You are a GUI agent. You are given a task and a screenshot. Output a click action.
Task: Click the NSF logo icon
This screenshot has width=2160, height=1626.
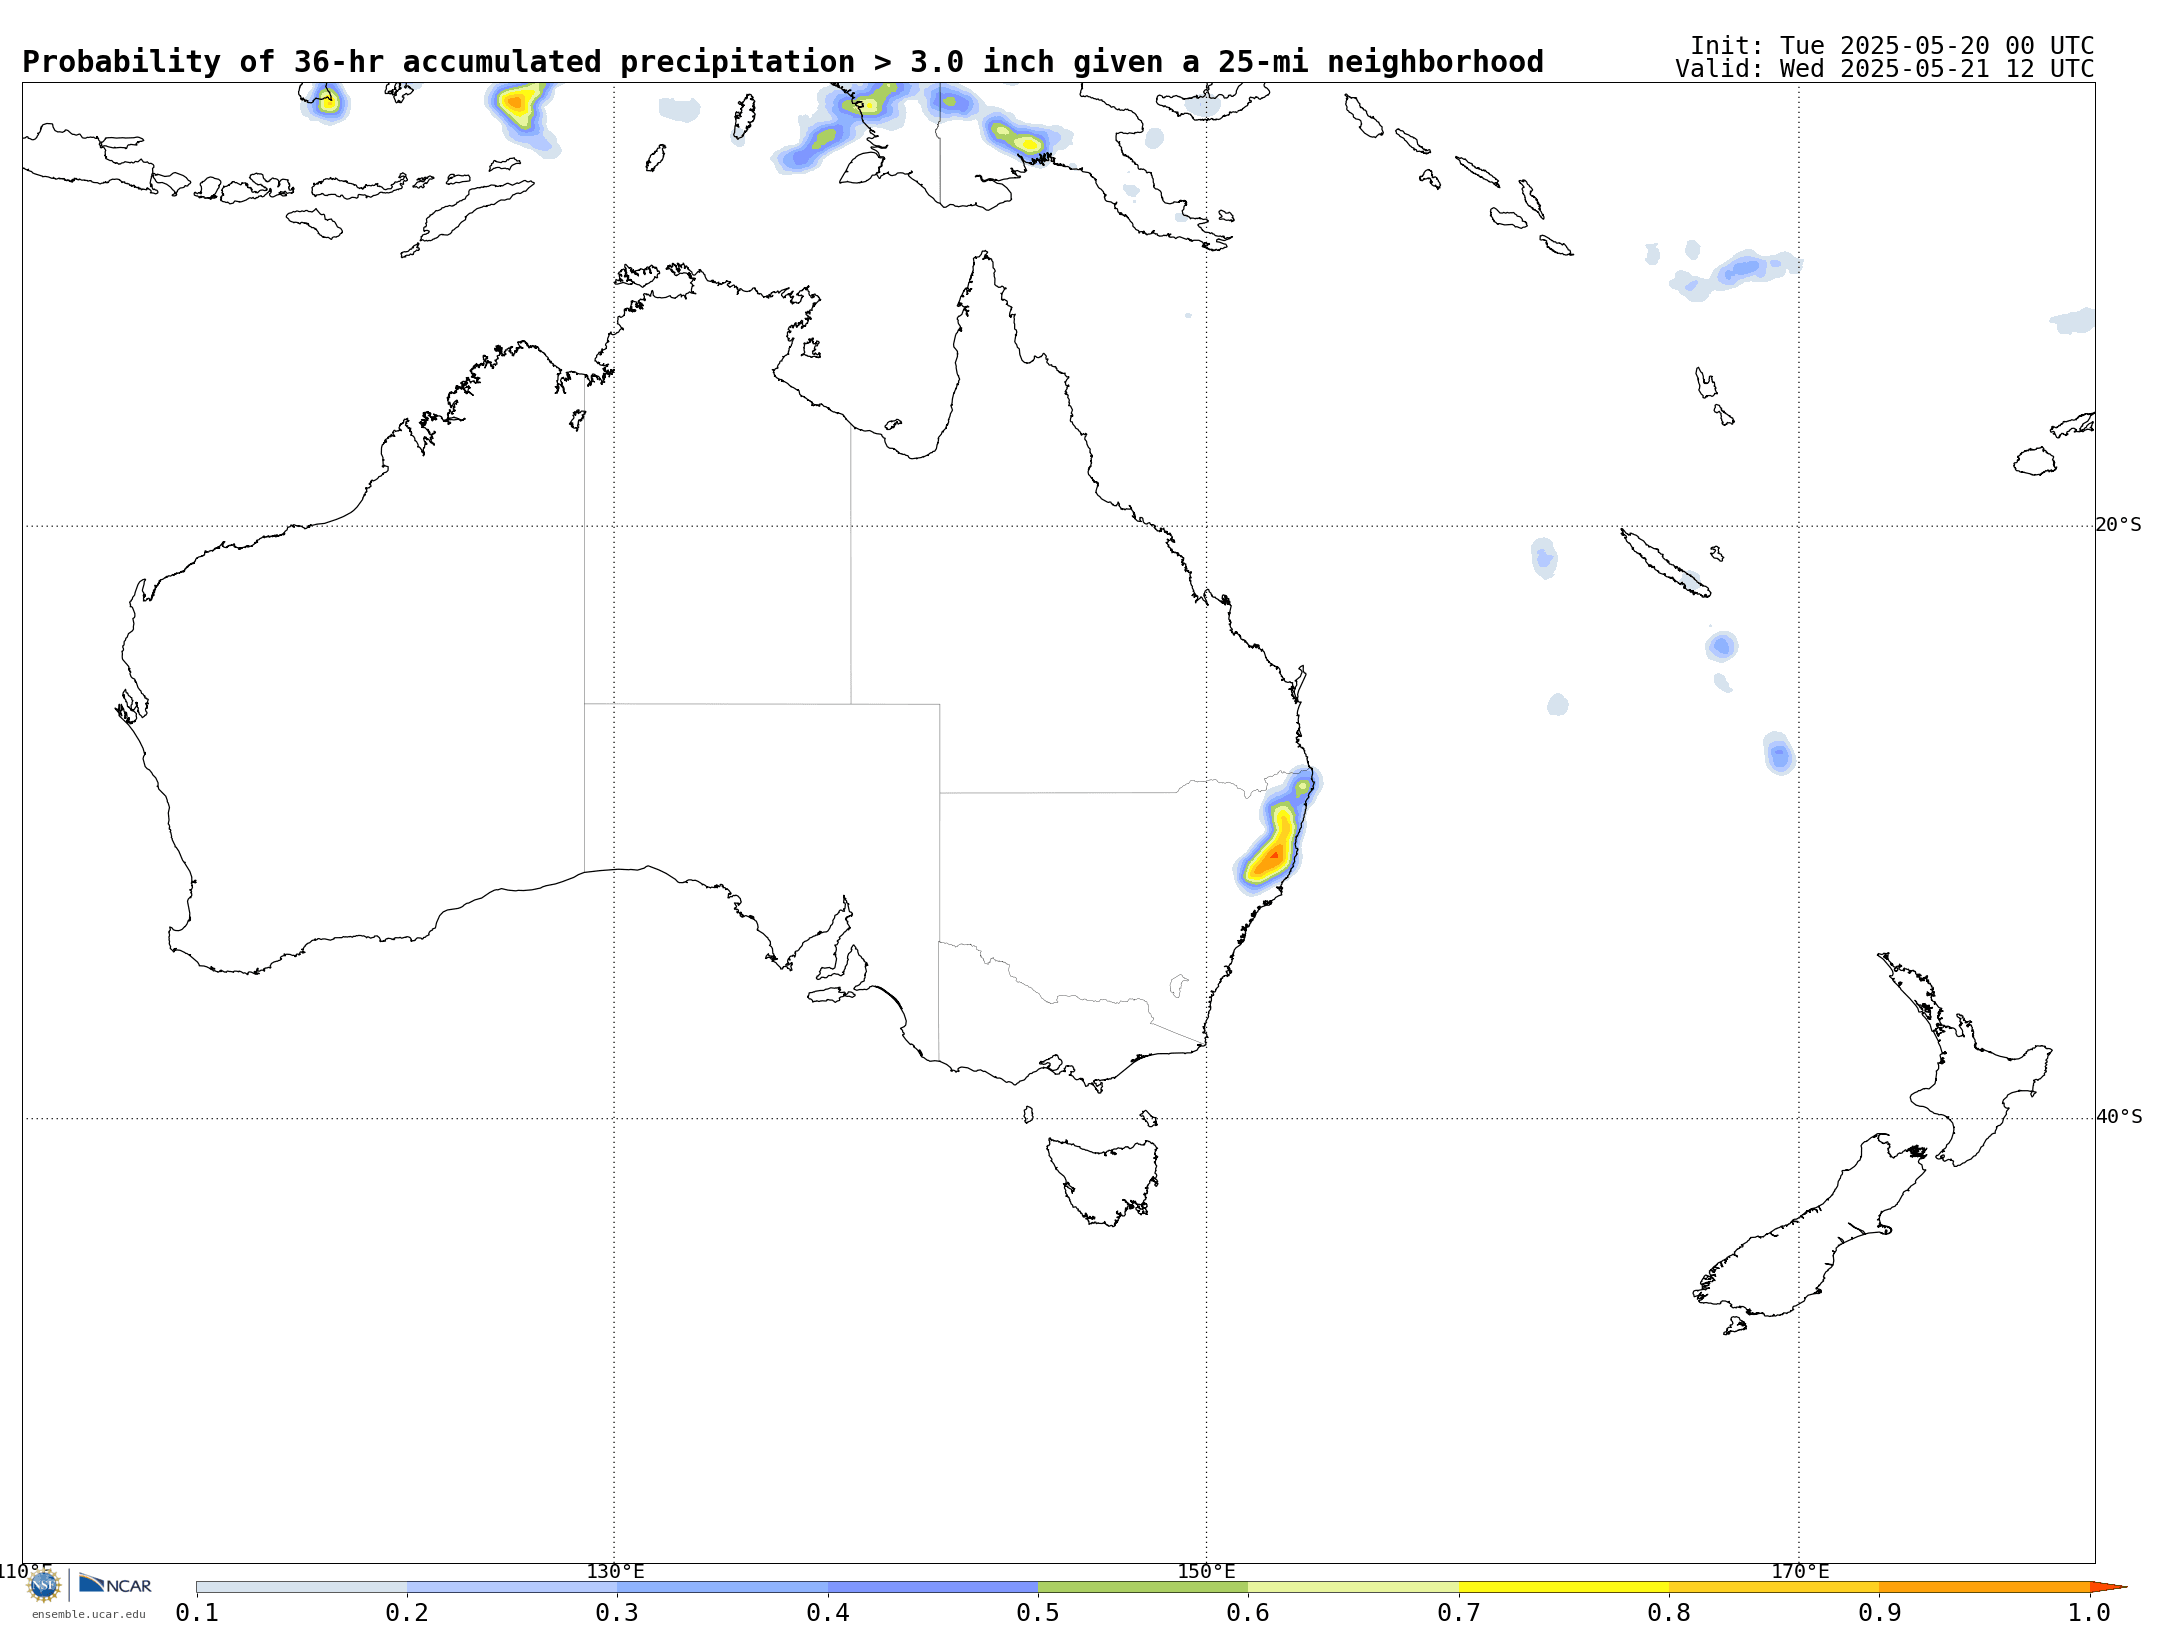pos(44,1585)
